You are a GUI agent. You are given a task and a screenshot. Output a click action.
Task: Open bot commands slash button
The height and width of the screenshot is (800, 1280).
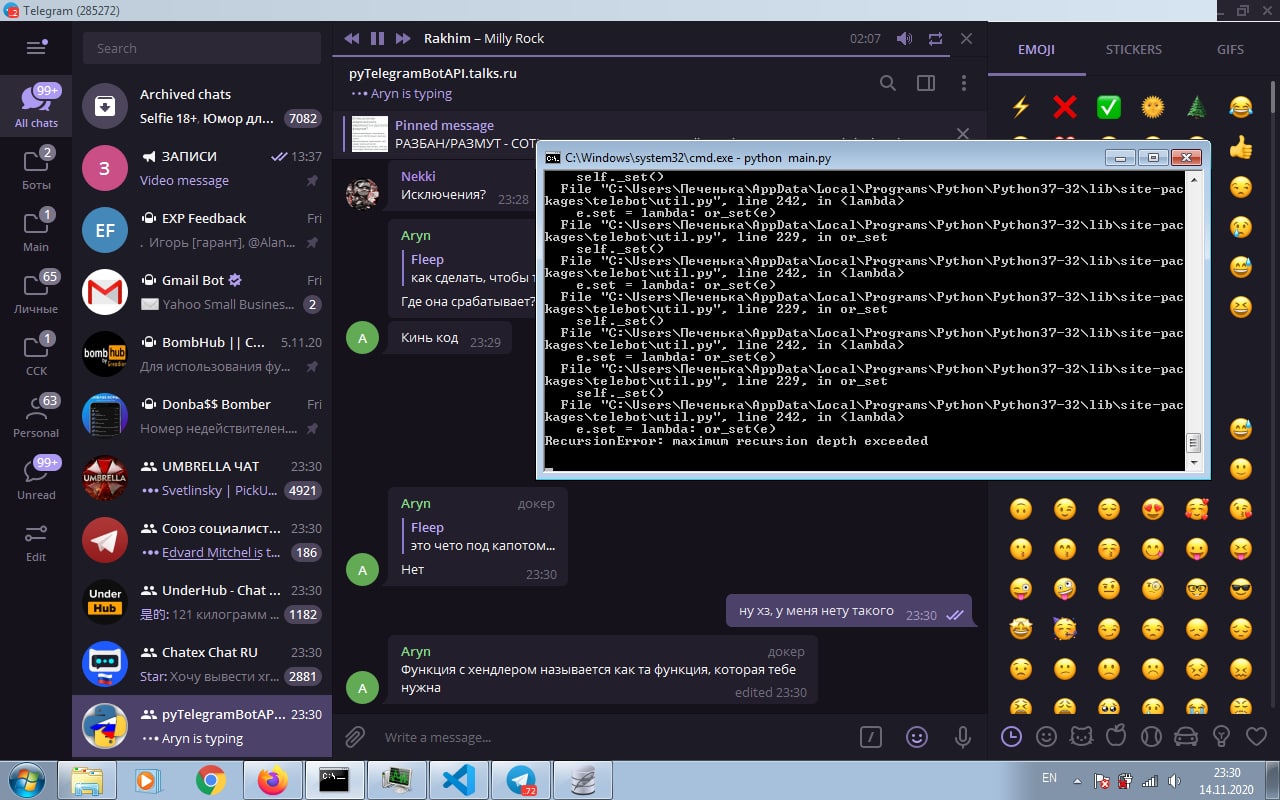pyautogui.click(x=871, y=737)
